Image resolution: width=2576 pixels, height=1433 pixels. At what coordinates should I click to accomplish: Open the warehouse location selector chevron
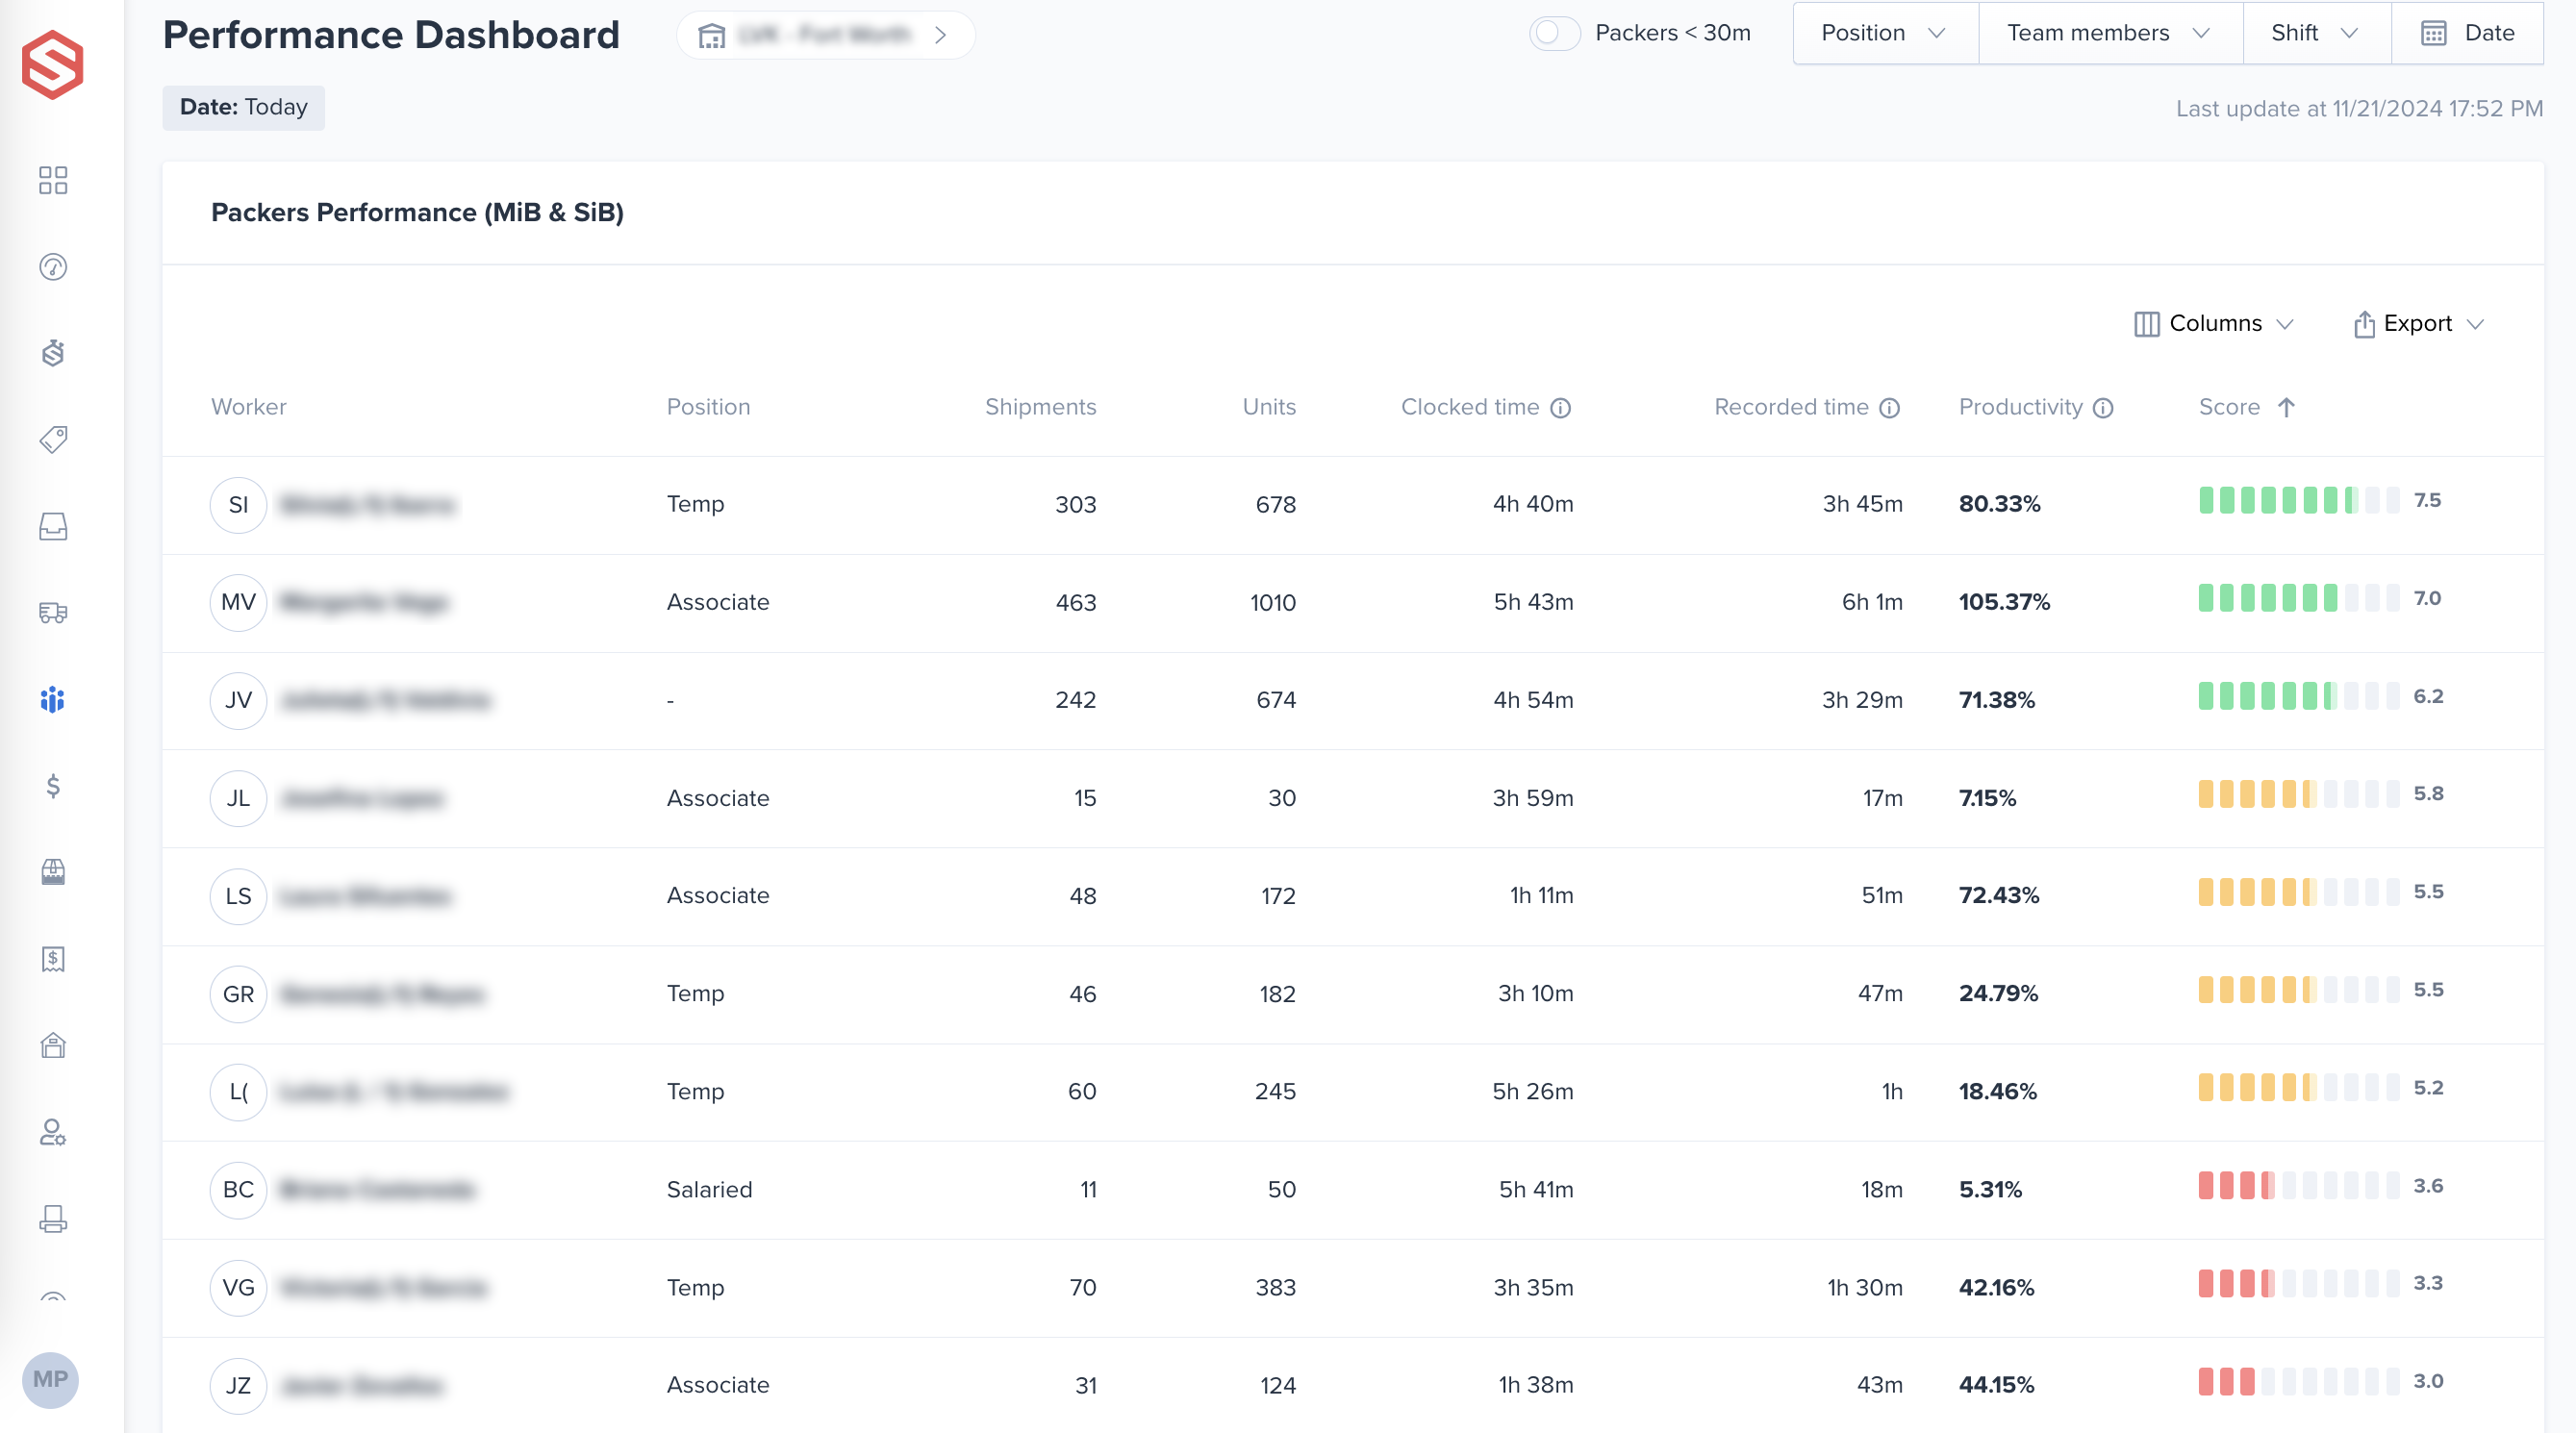coord(940,35)
